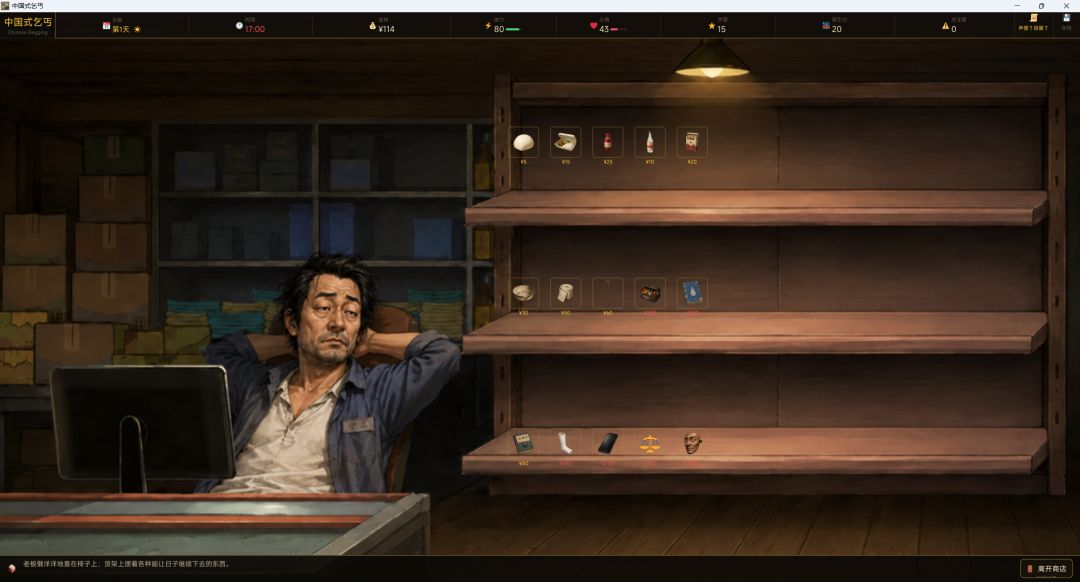Viewport: 1080px width, 582px height.
Task: Click the green stamina bar
Action: 513,30
